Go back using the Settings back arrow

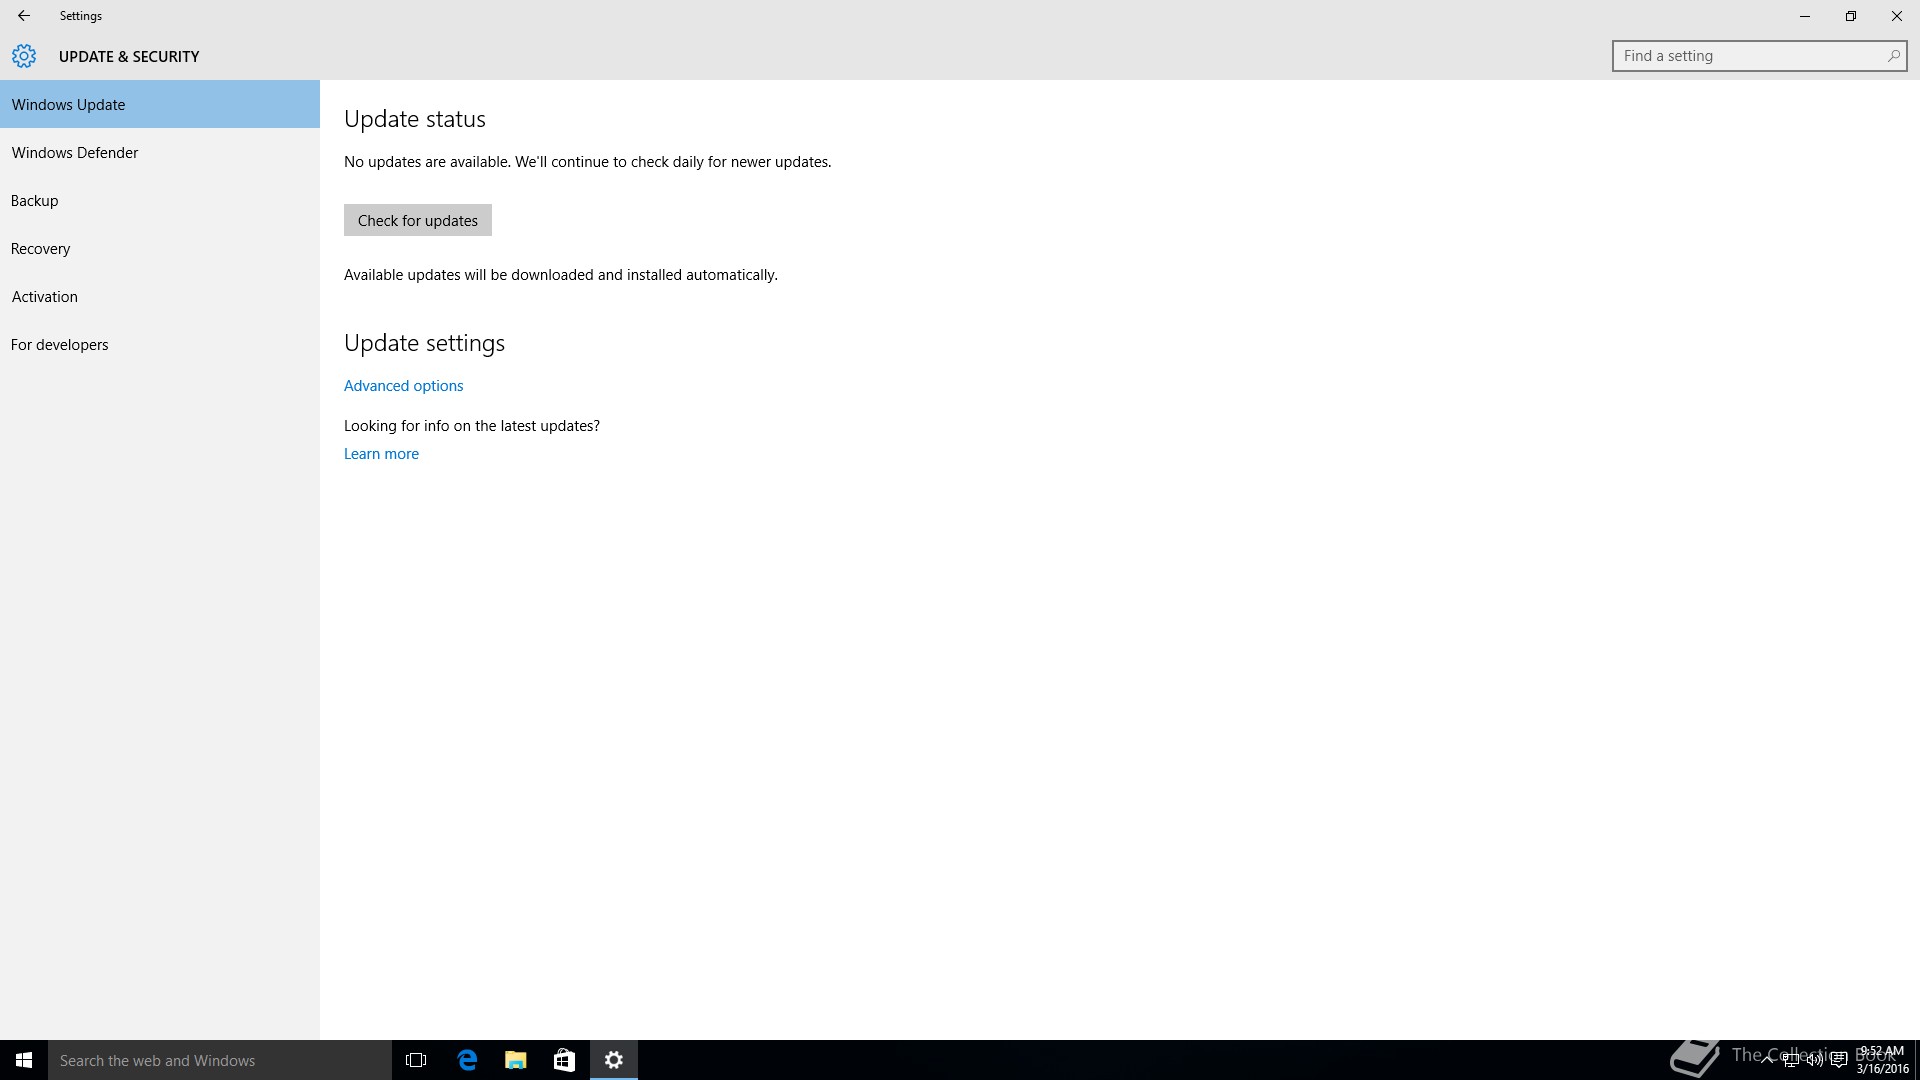[x=24, y=16]
